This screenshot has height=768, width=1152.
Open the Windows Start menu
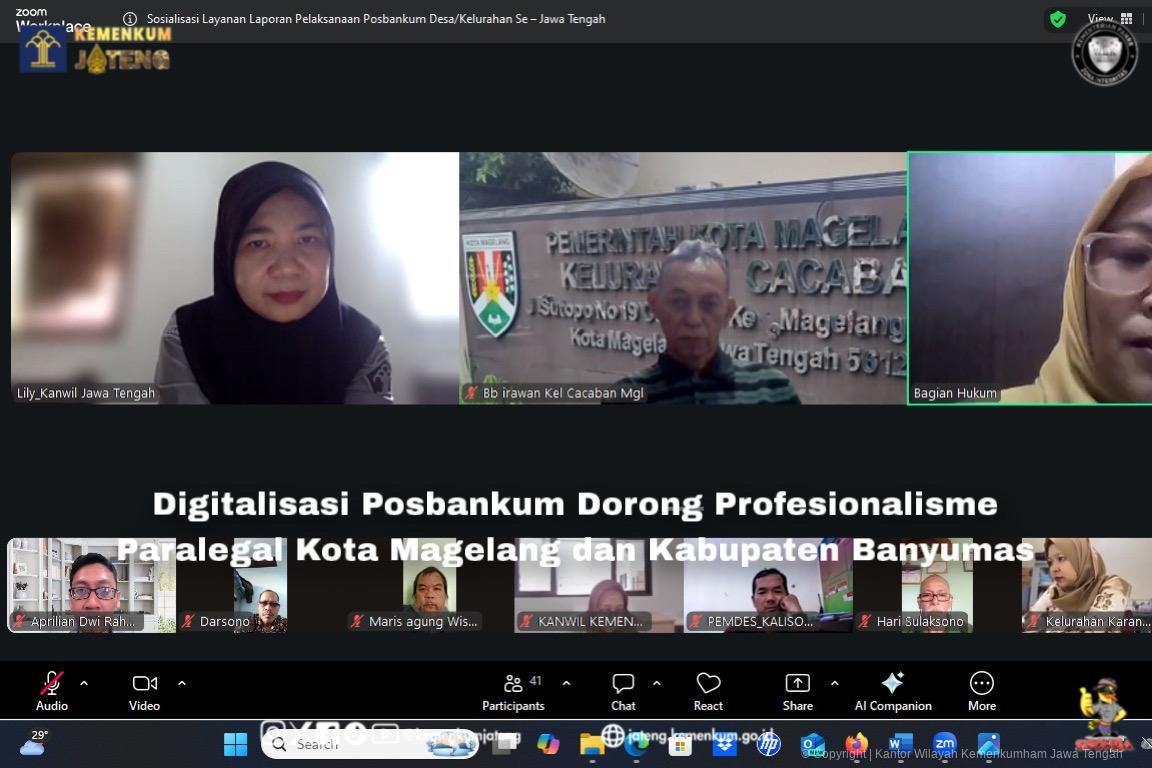(235, 744)
